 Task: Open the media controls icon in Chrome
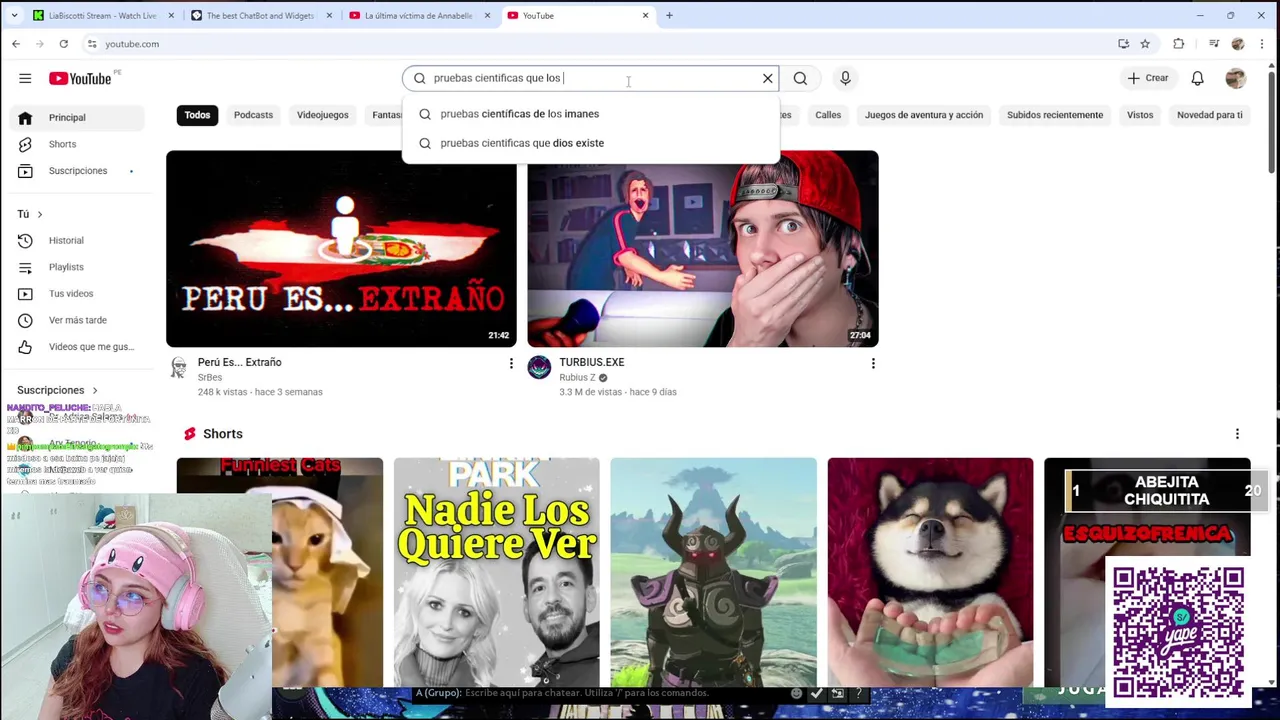click(1213, 44)
